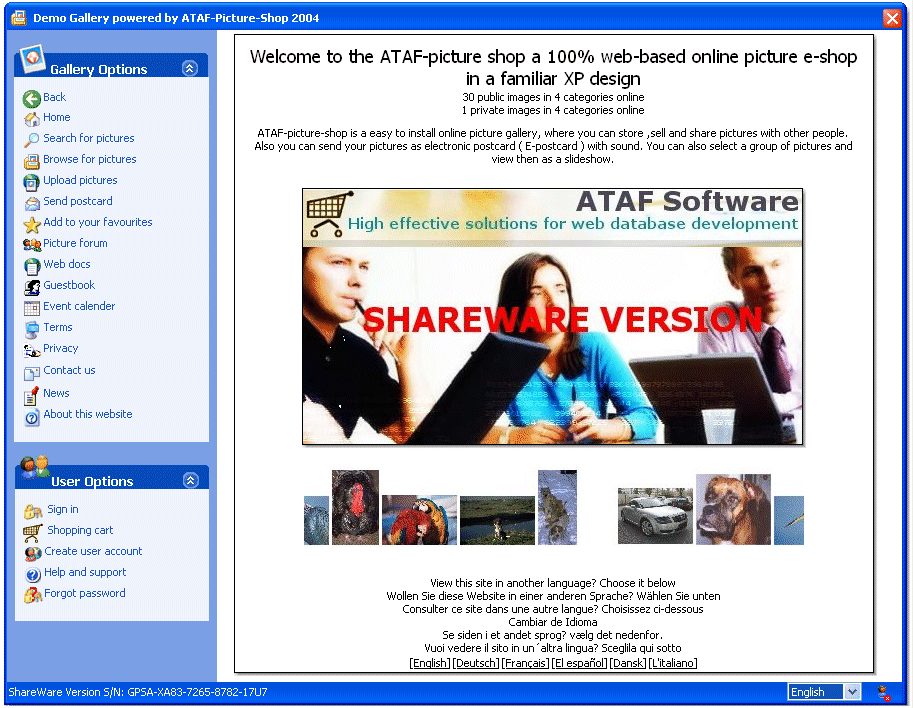Screen dimensions: 913x708
Task: Click the ATAF Software banner image
Action: coord(552,316)
